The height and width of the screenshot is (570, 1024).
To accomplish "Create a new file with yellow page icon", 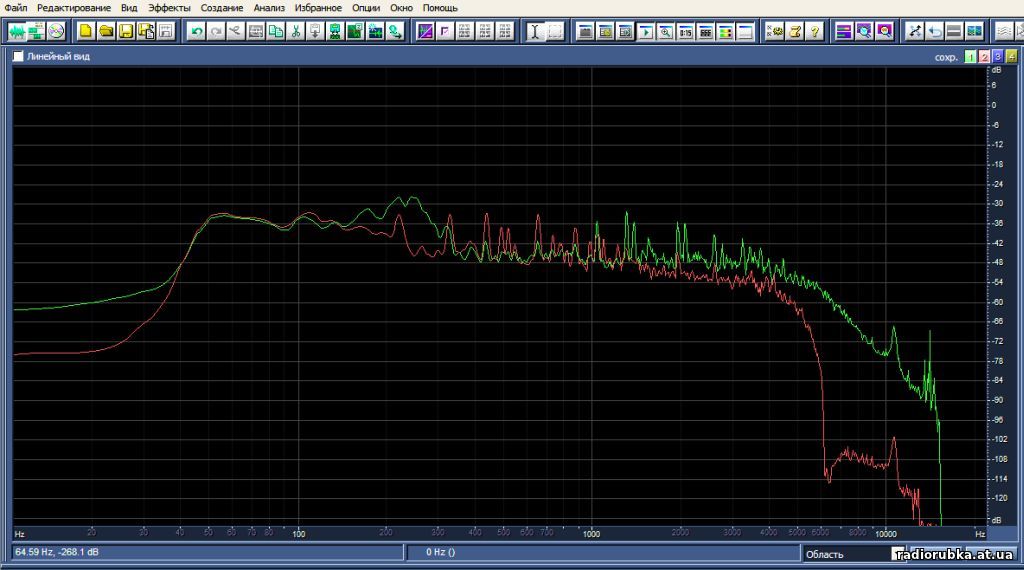I will (86, 31).
